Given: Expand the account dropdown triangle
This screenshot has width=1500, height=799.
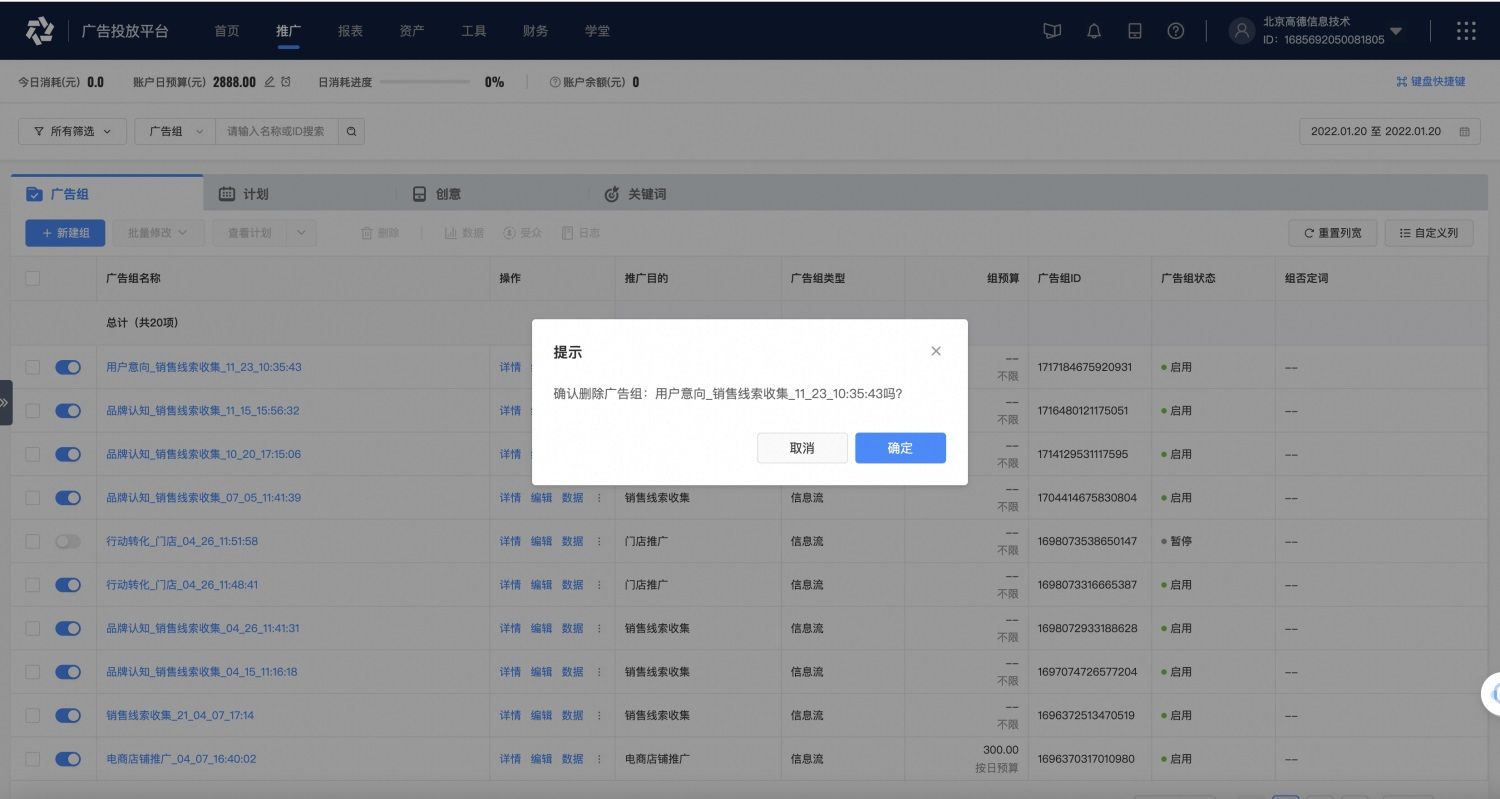Looking at the screenshot, I should click(1396, 31).
